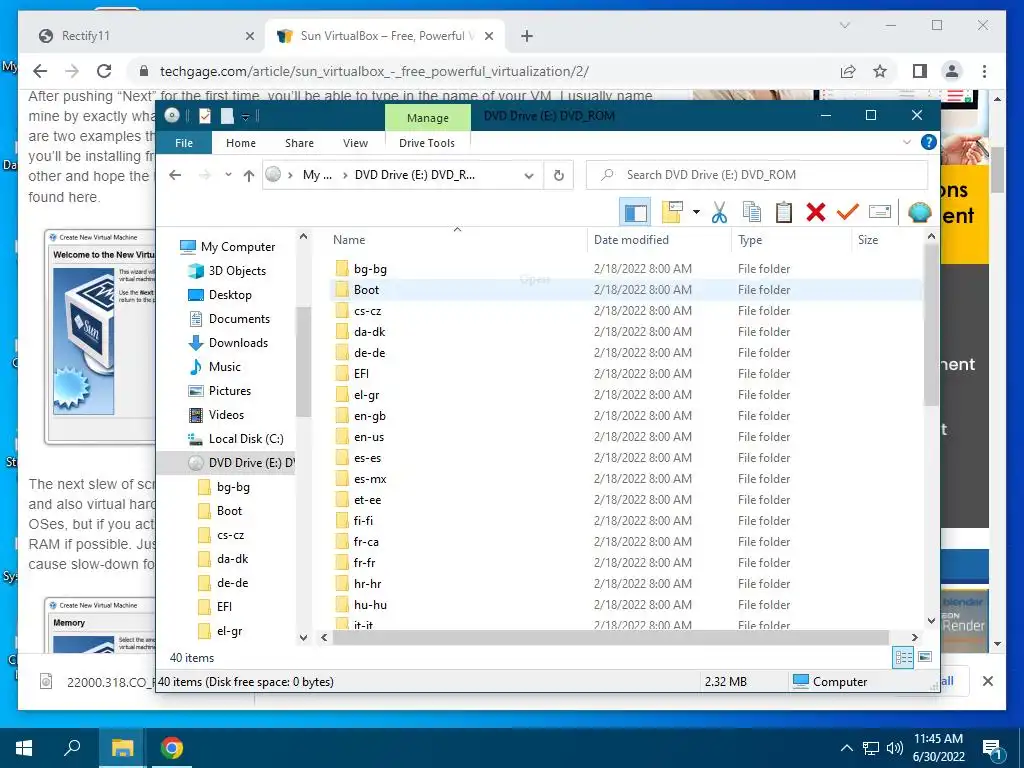Go up one folder level
Image resolution: width=1024 pixels, height=768 pixels.
pyautogui.click(x=249, y=175)
